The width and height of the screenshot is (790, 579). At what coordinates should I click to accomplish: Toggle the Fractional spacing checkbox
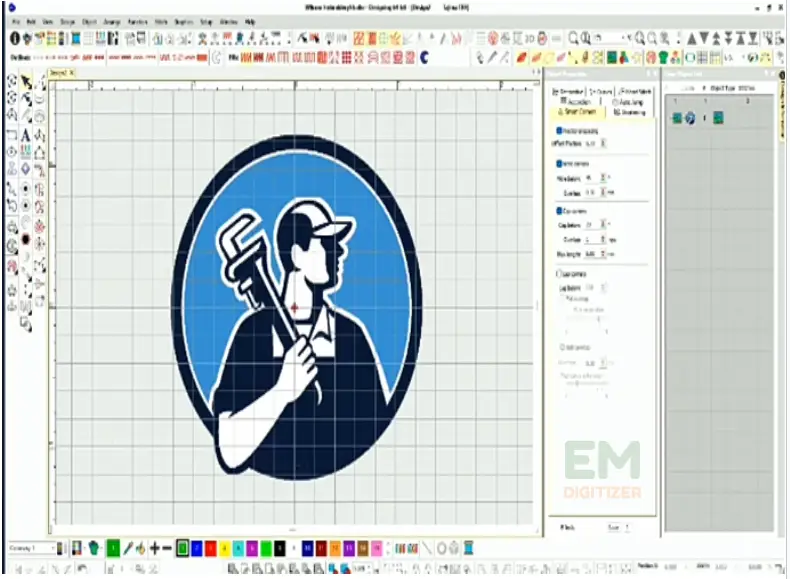point(559,131)
